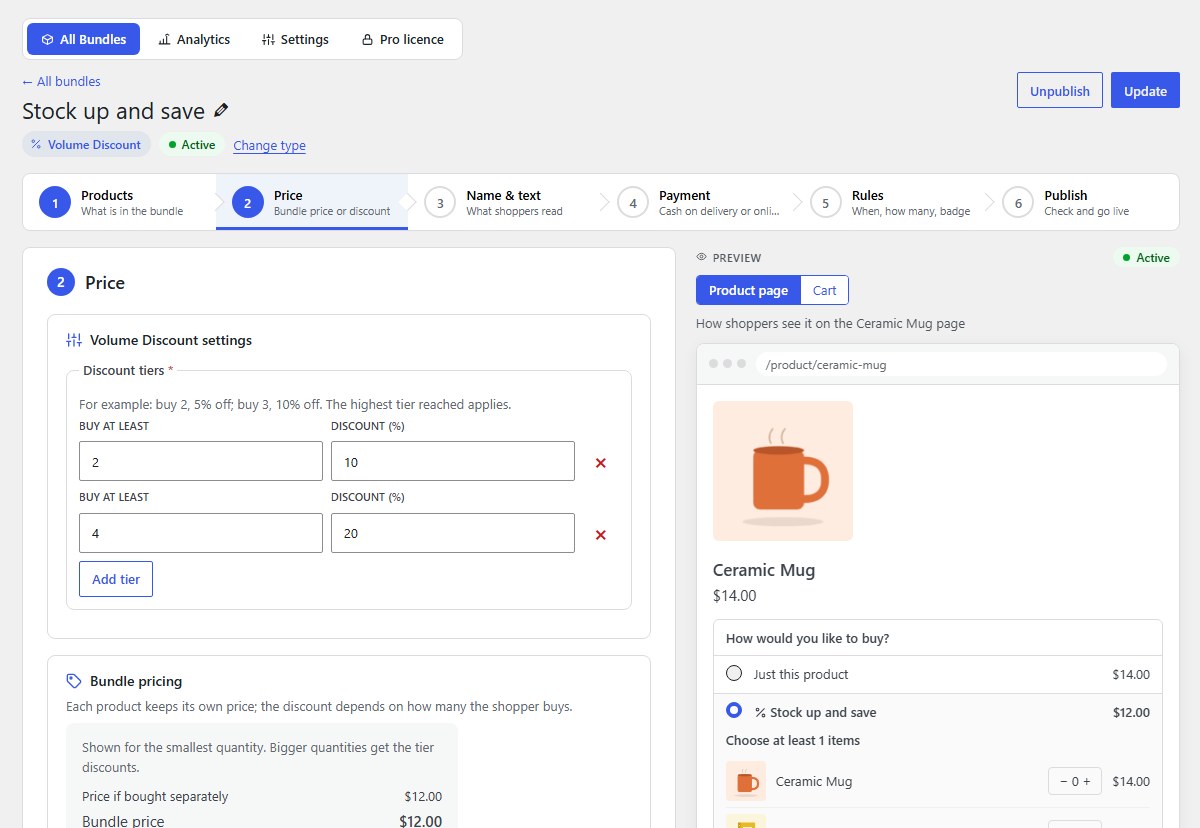Click the 'How would you like to buy?' heading
The height and width of the screenshot is (828, 1200).
(808, 638)
